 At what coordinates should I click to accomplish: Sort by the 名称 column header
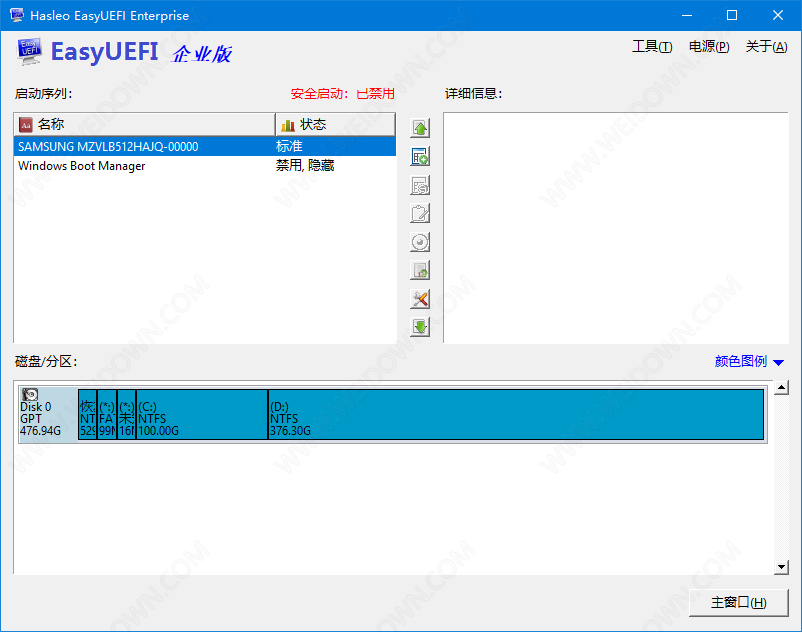(144, 124)
